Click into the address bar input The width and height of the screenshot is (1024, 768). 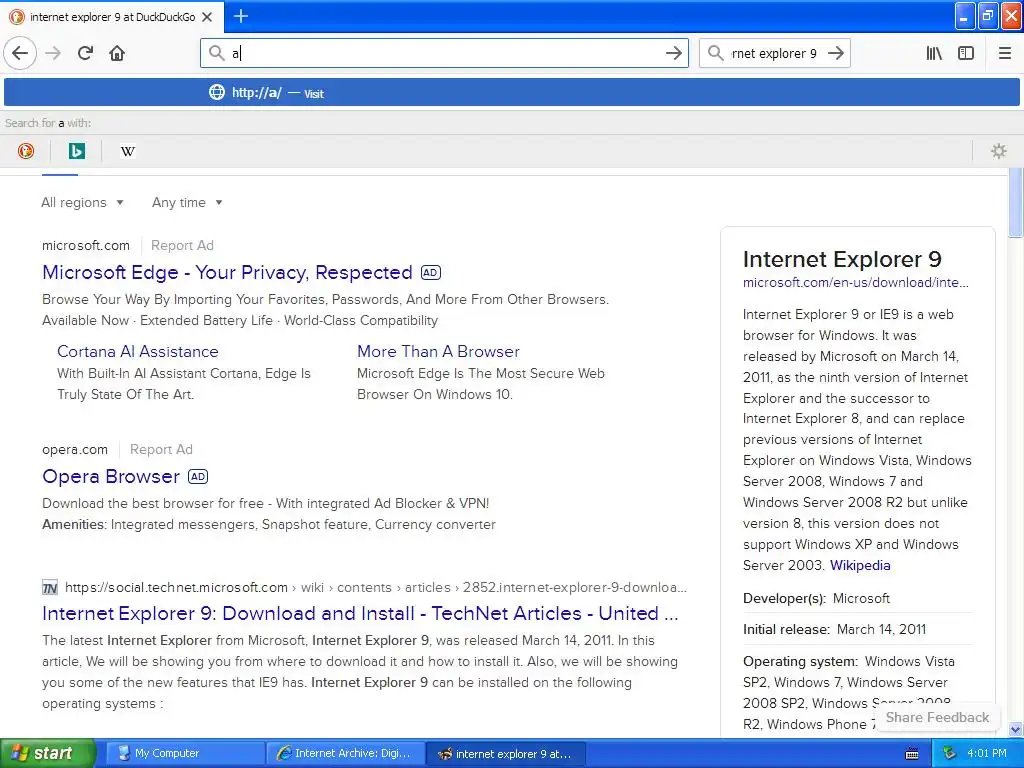click(444, 53)
